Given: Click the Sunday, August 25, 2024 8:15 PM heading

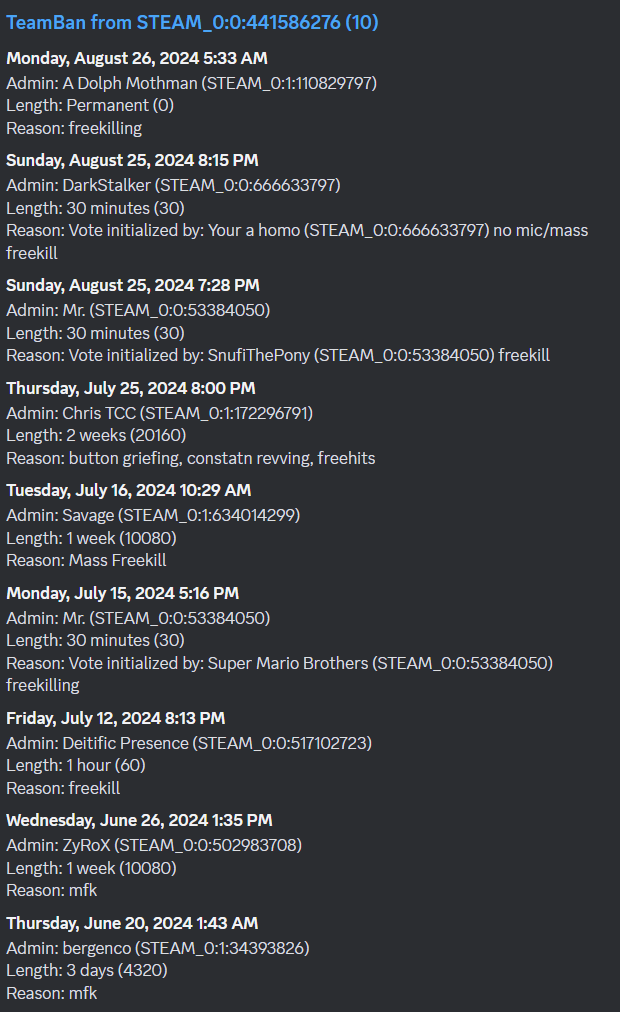Looking at the screenshot, I should tap(132, 160).
